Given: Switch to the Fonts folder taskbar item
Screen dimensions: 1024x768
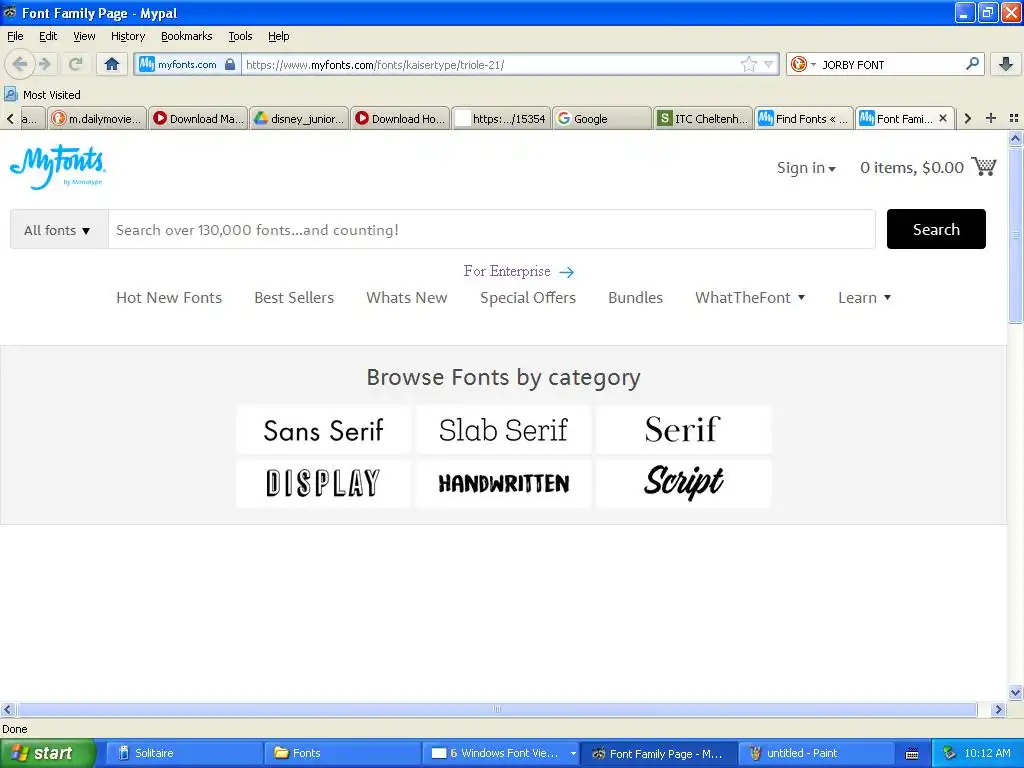Looking at the screenshot, I should (342, 753).
